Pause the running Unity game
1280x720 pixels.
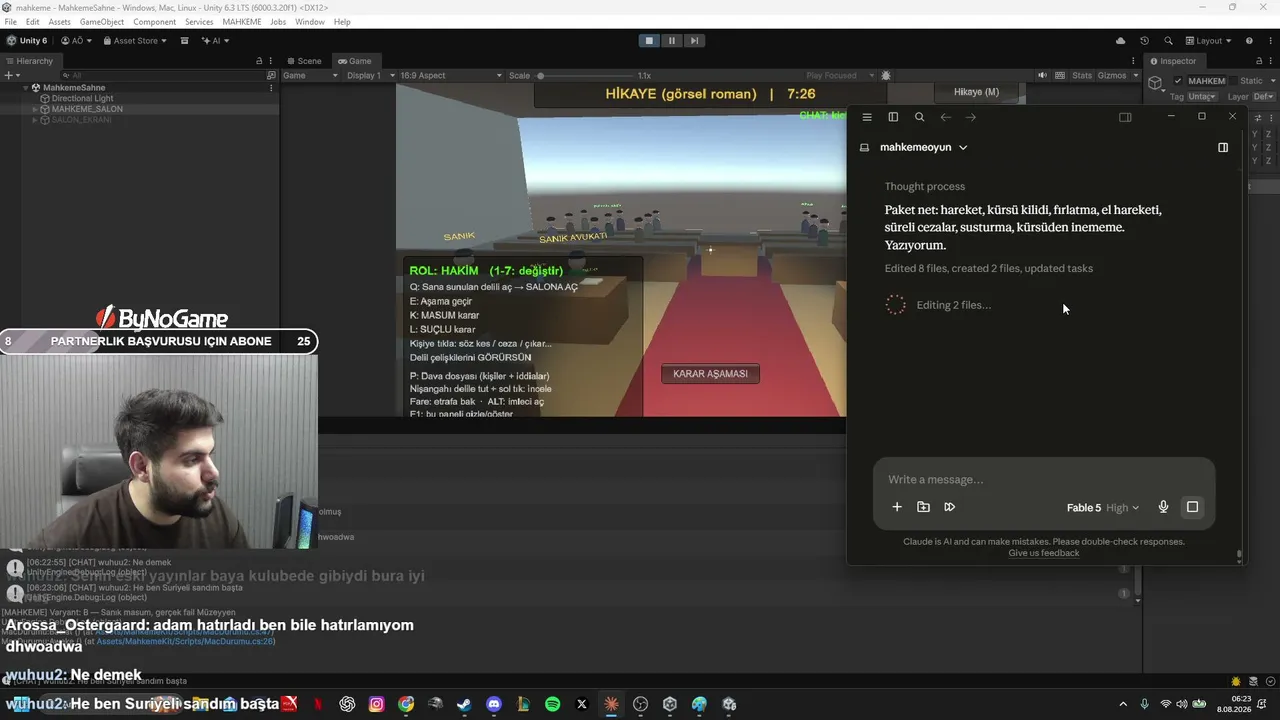(671, 41)
